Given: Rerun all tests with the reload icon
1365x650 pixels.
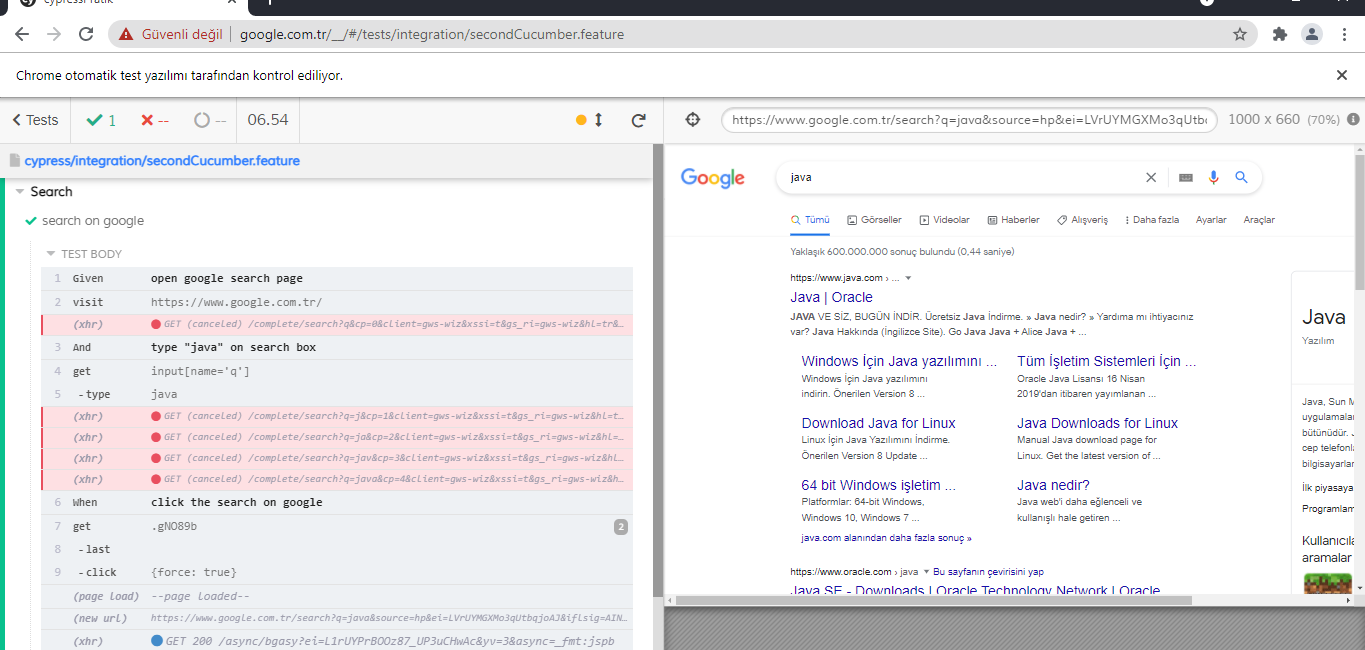Looking at the screenshot, I should pyautogui.click(x=638, y=120).
